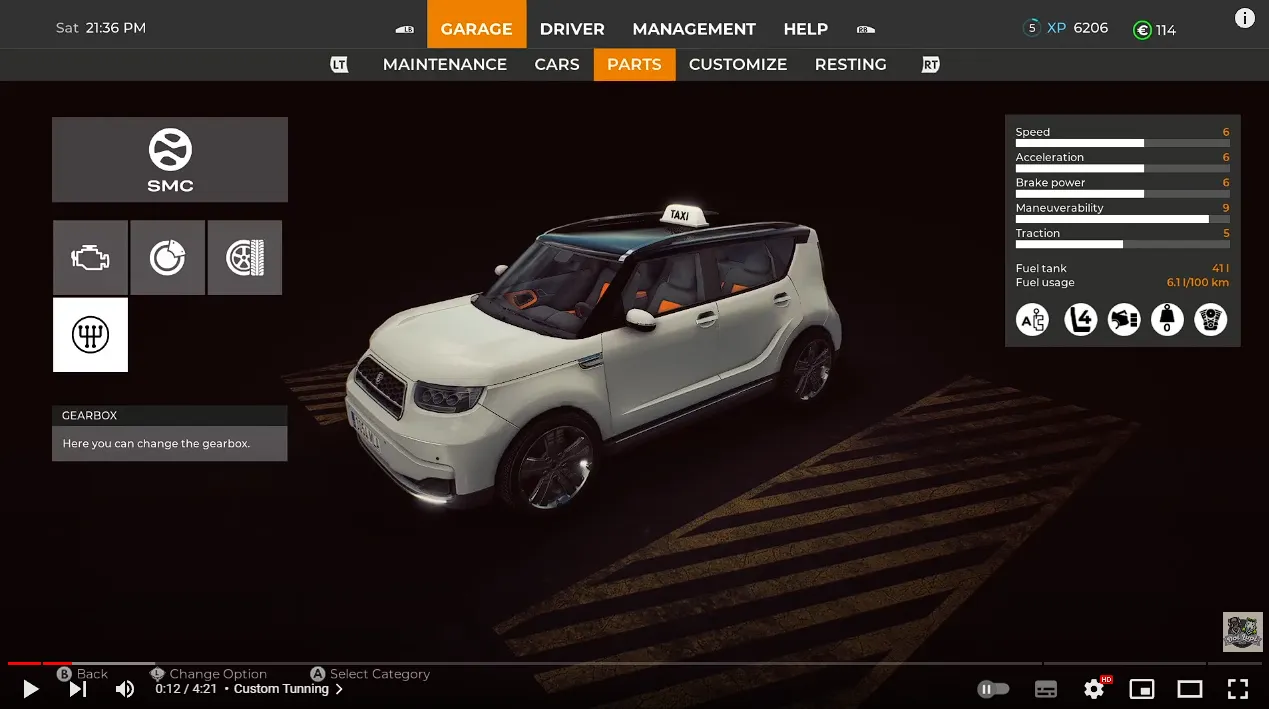Click the RB shoulder button icon
1269x709 pixels.
tap(866, 30)
